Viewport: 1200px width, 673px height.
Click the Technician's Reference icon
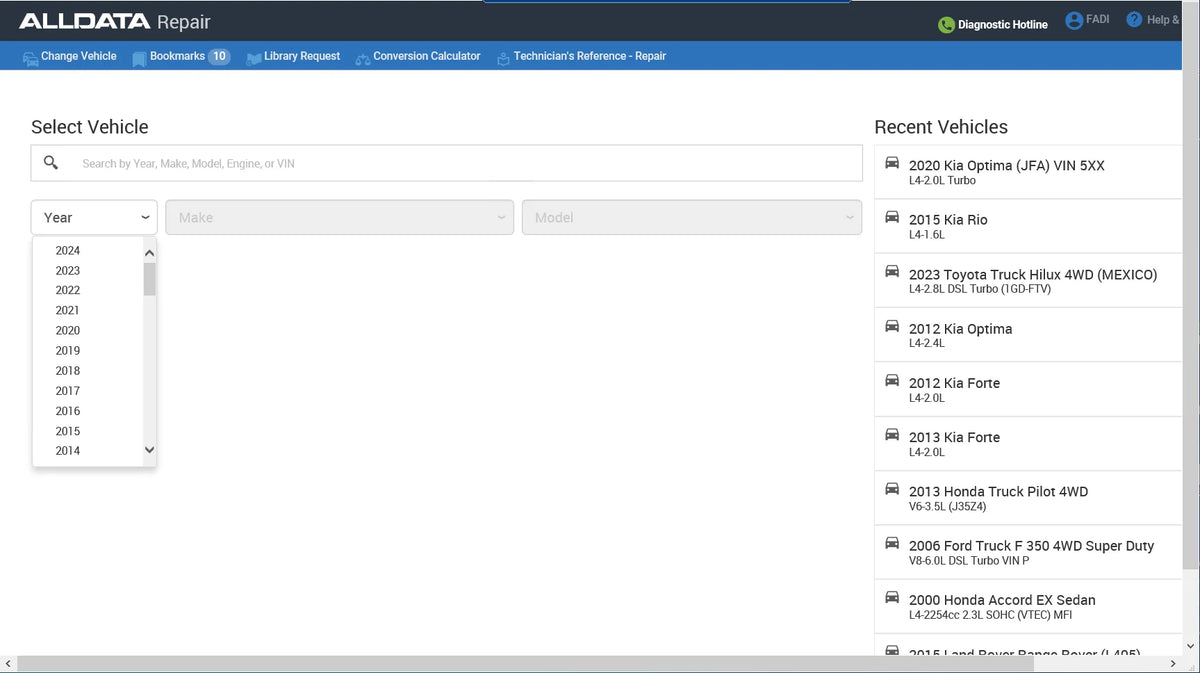pyautogui.click(x=503, y=58)
